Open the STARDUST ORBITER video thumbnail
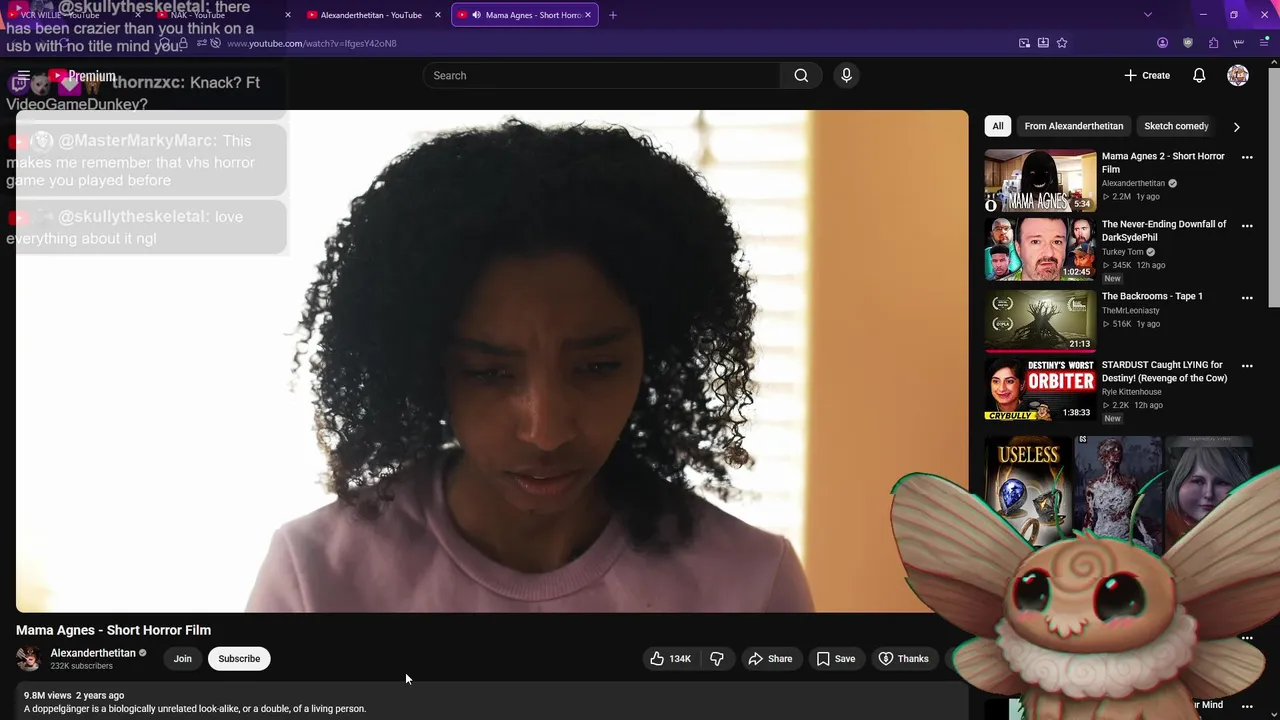Screen dimensions: 1280x720 click(1040, 390)
